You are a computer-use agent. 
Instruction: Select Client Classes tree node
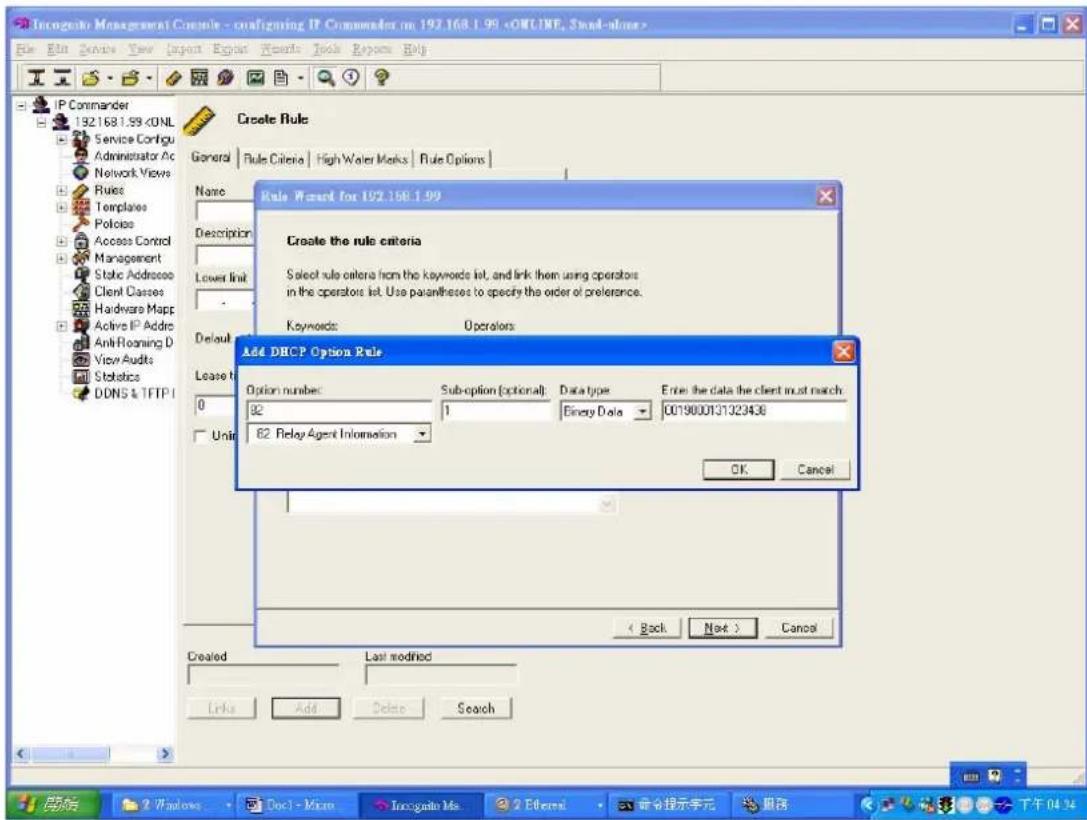[129, 292]
